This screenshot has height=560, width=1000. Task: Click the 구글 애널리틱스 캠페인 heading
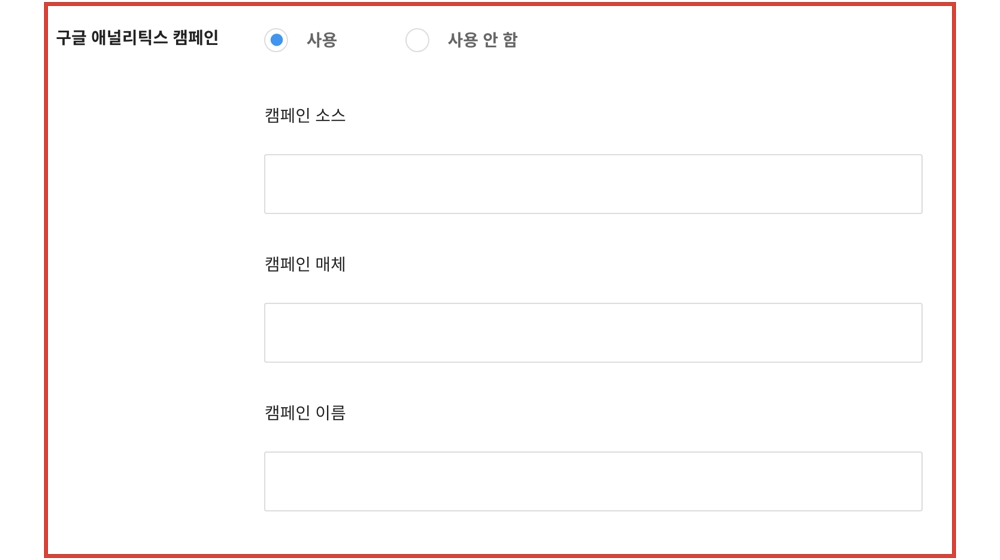click(x=137, y=39)
